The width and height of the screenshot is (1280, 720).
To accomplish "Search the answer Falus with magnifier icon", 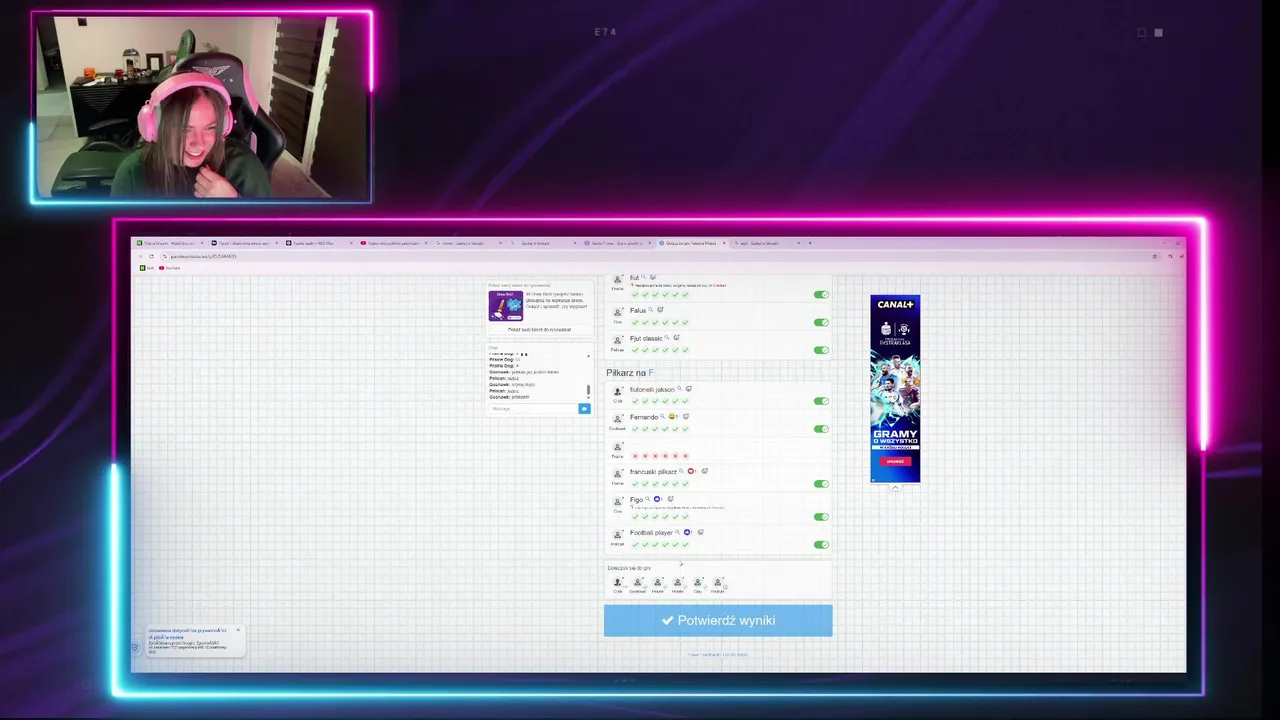I will (x=651, y=310).
